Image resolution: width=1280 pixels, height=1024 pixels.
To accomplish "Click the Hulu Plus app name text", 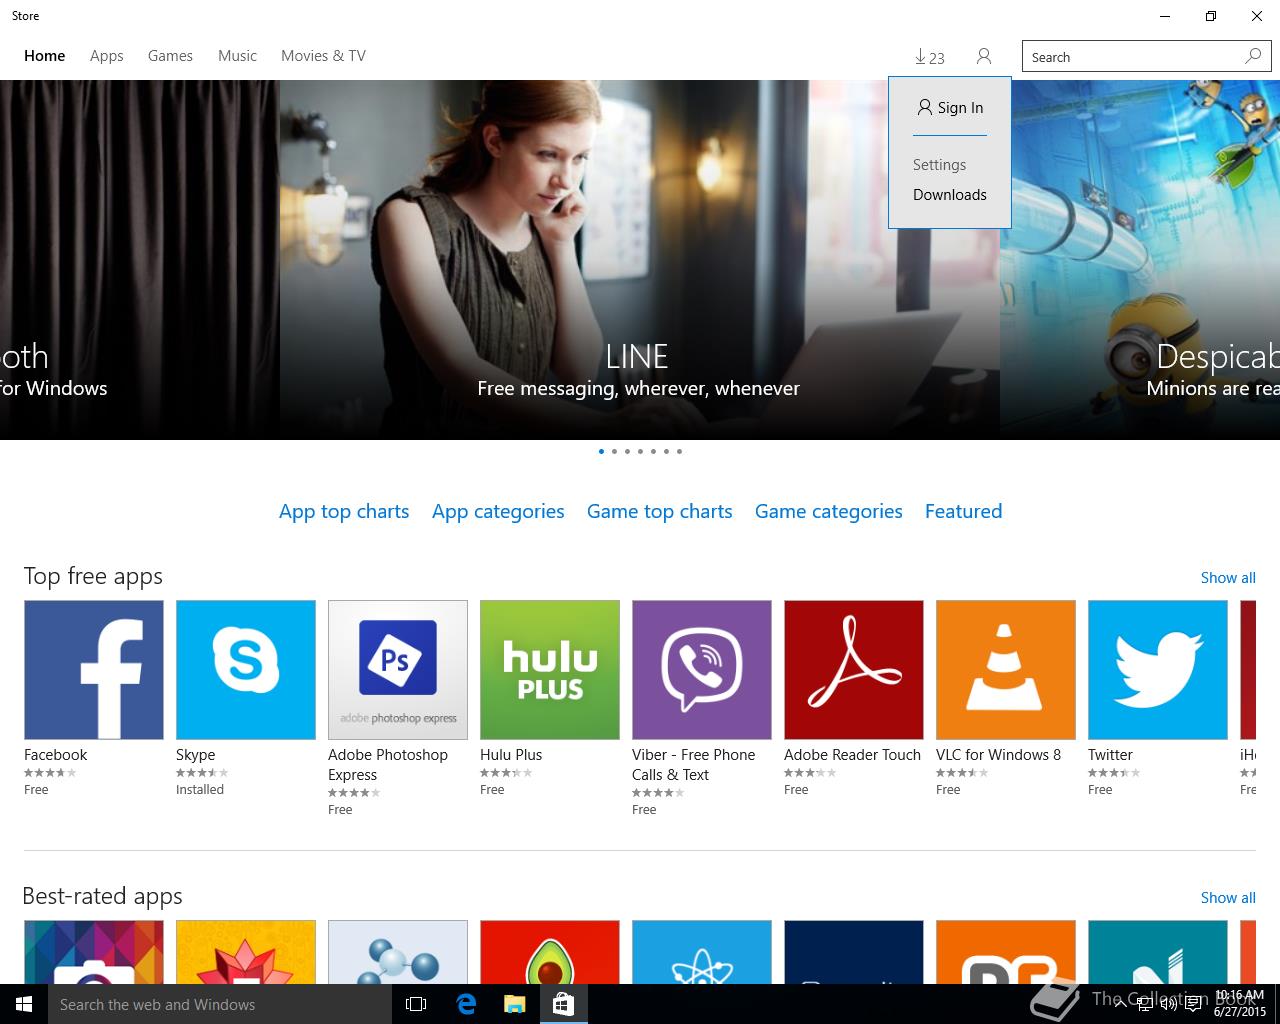I will [511, 755].
